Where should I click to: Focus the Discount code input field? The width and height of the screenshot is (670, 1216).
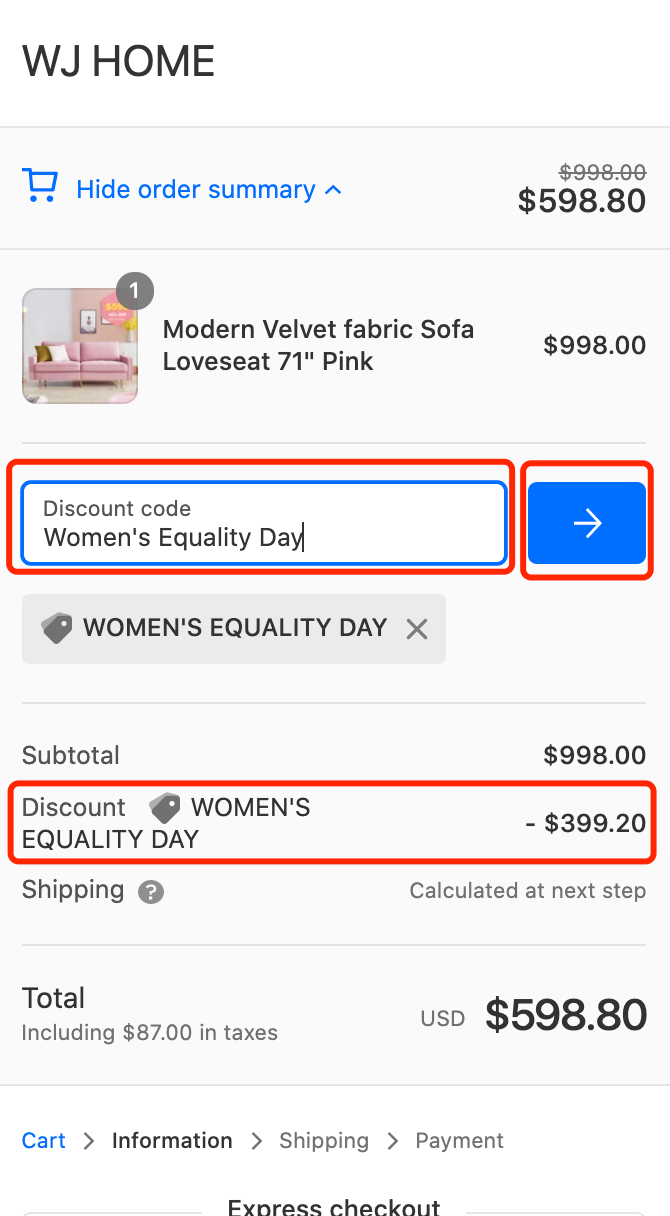(x=264, y=524)
